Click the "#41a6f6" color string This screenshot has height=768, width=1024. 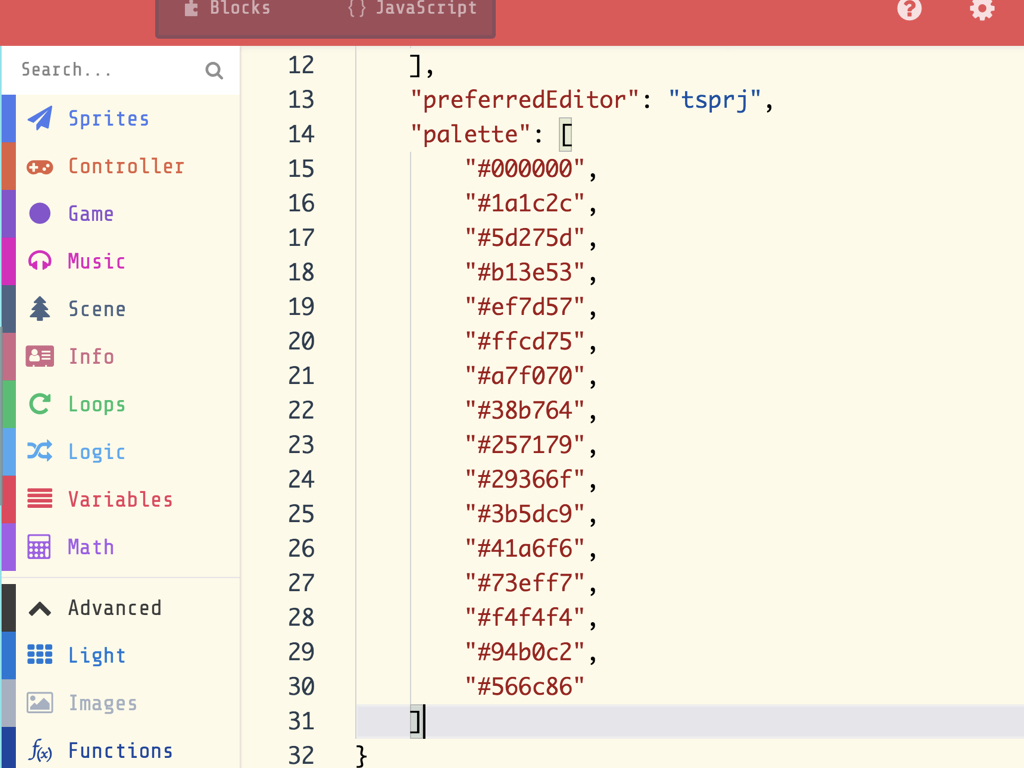[x=524, y=550]
